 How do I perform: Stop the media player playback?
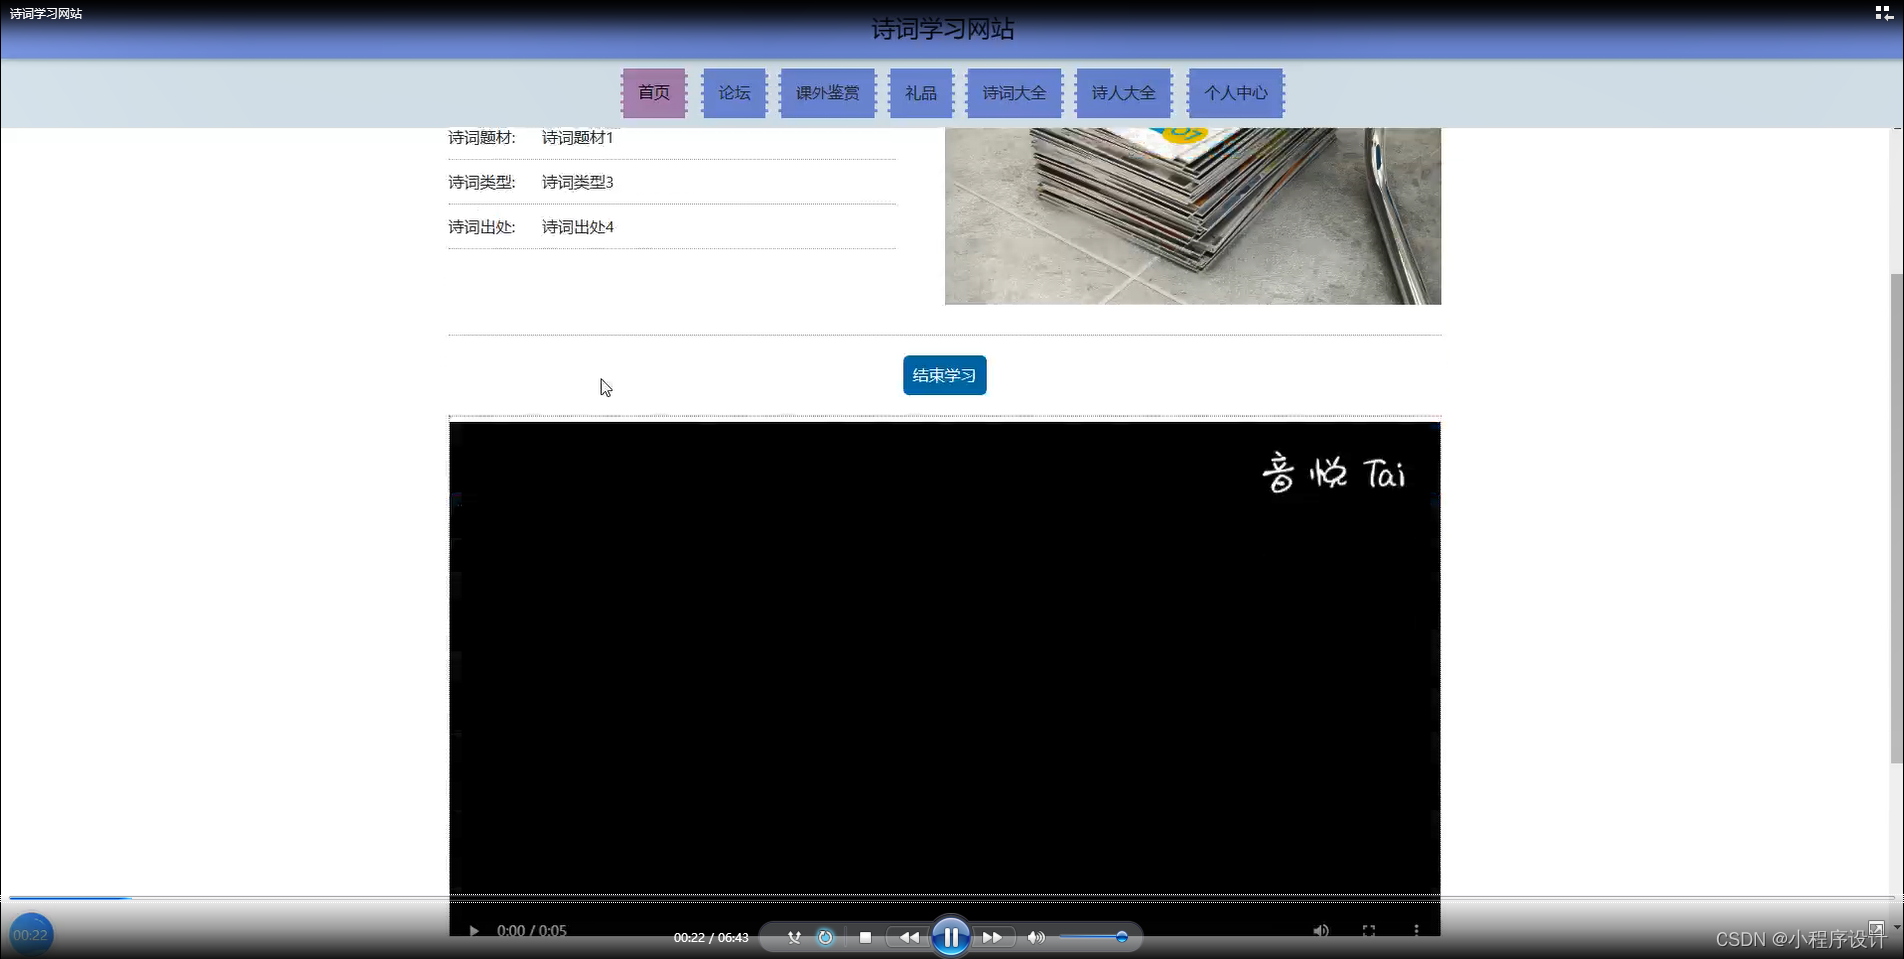tap(865, 937)
